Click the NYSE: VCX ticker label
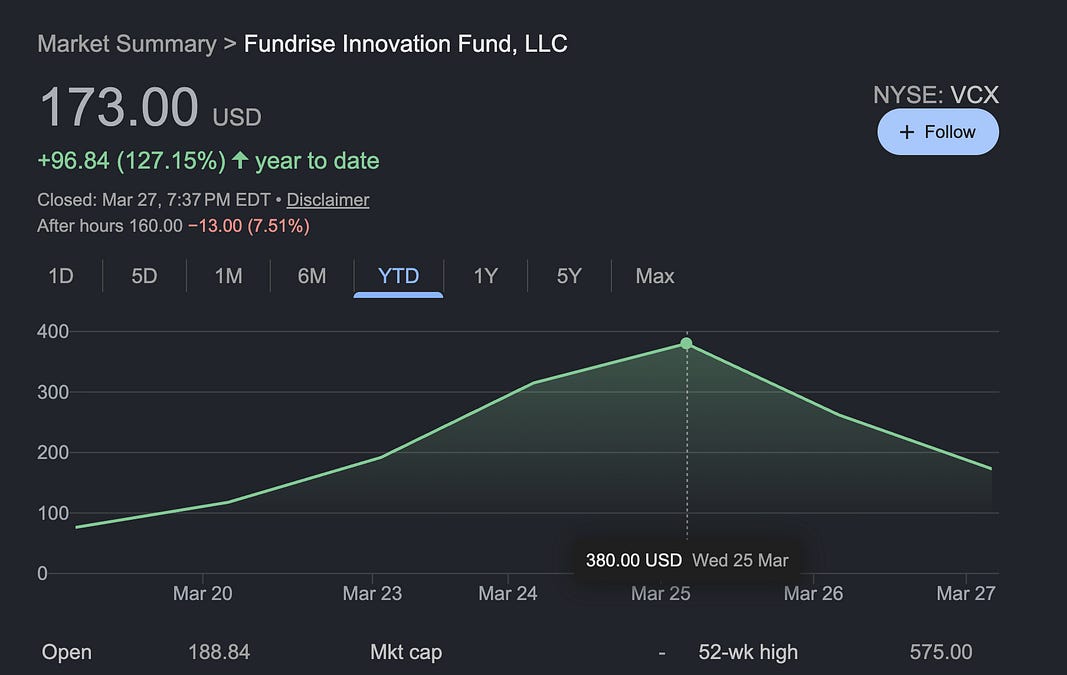 pos(936,95)
